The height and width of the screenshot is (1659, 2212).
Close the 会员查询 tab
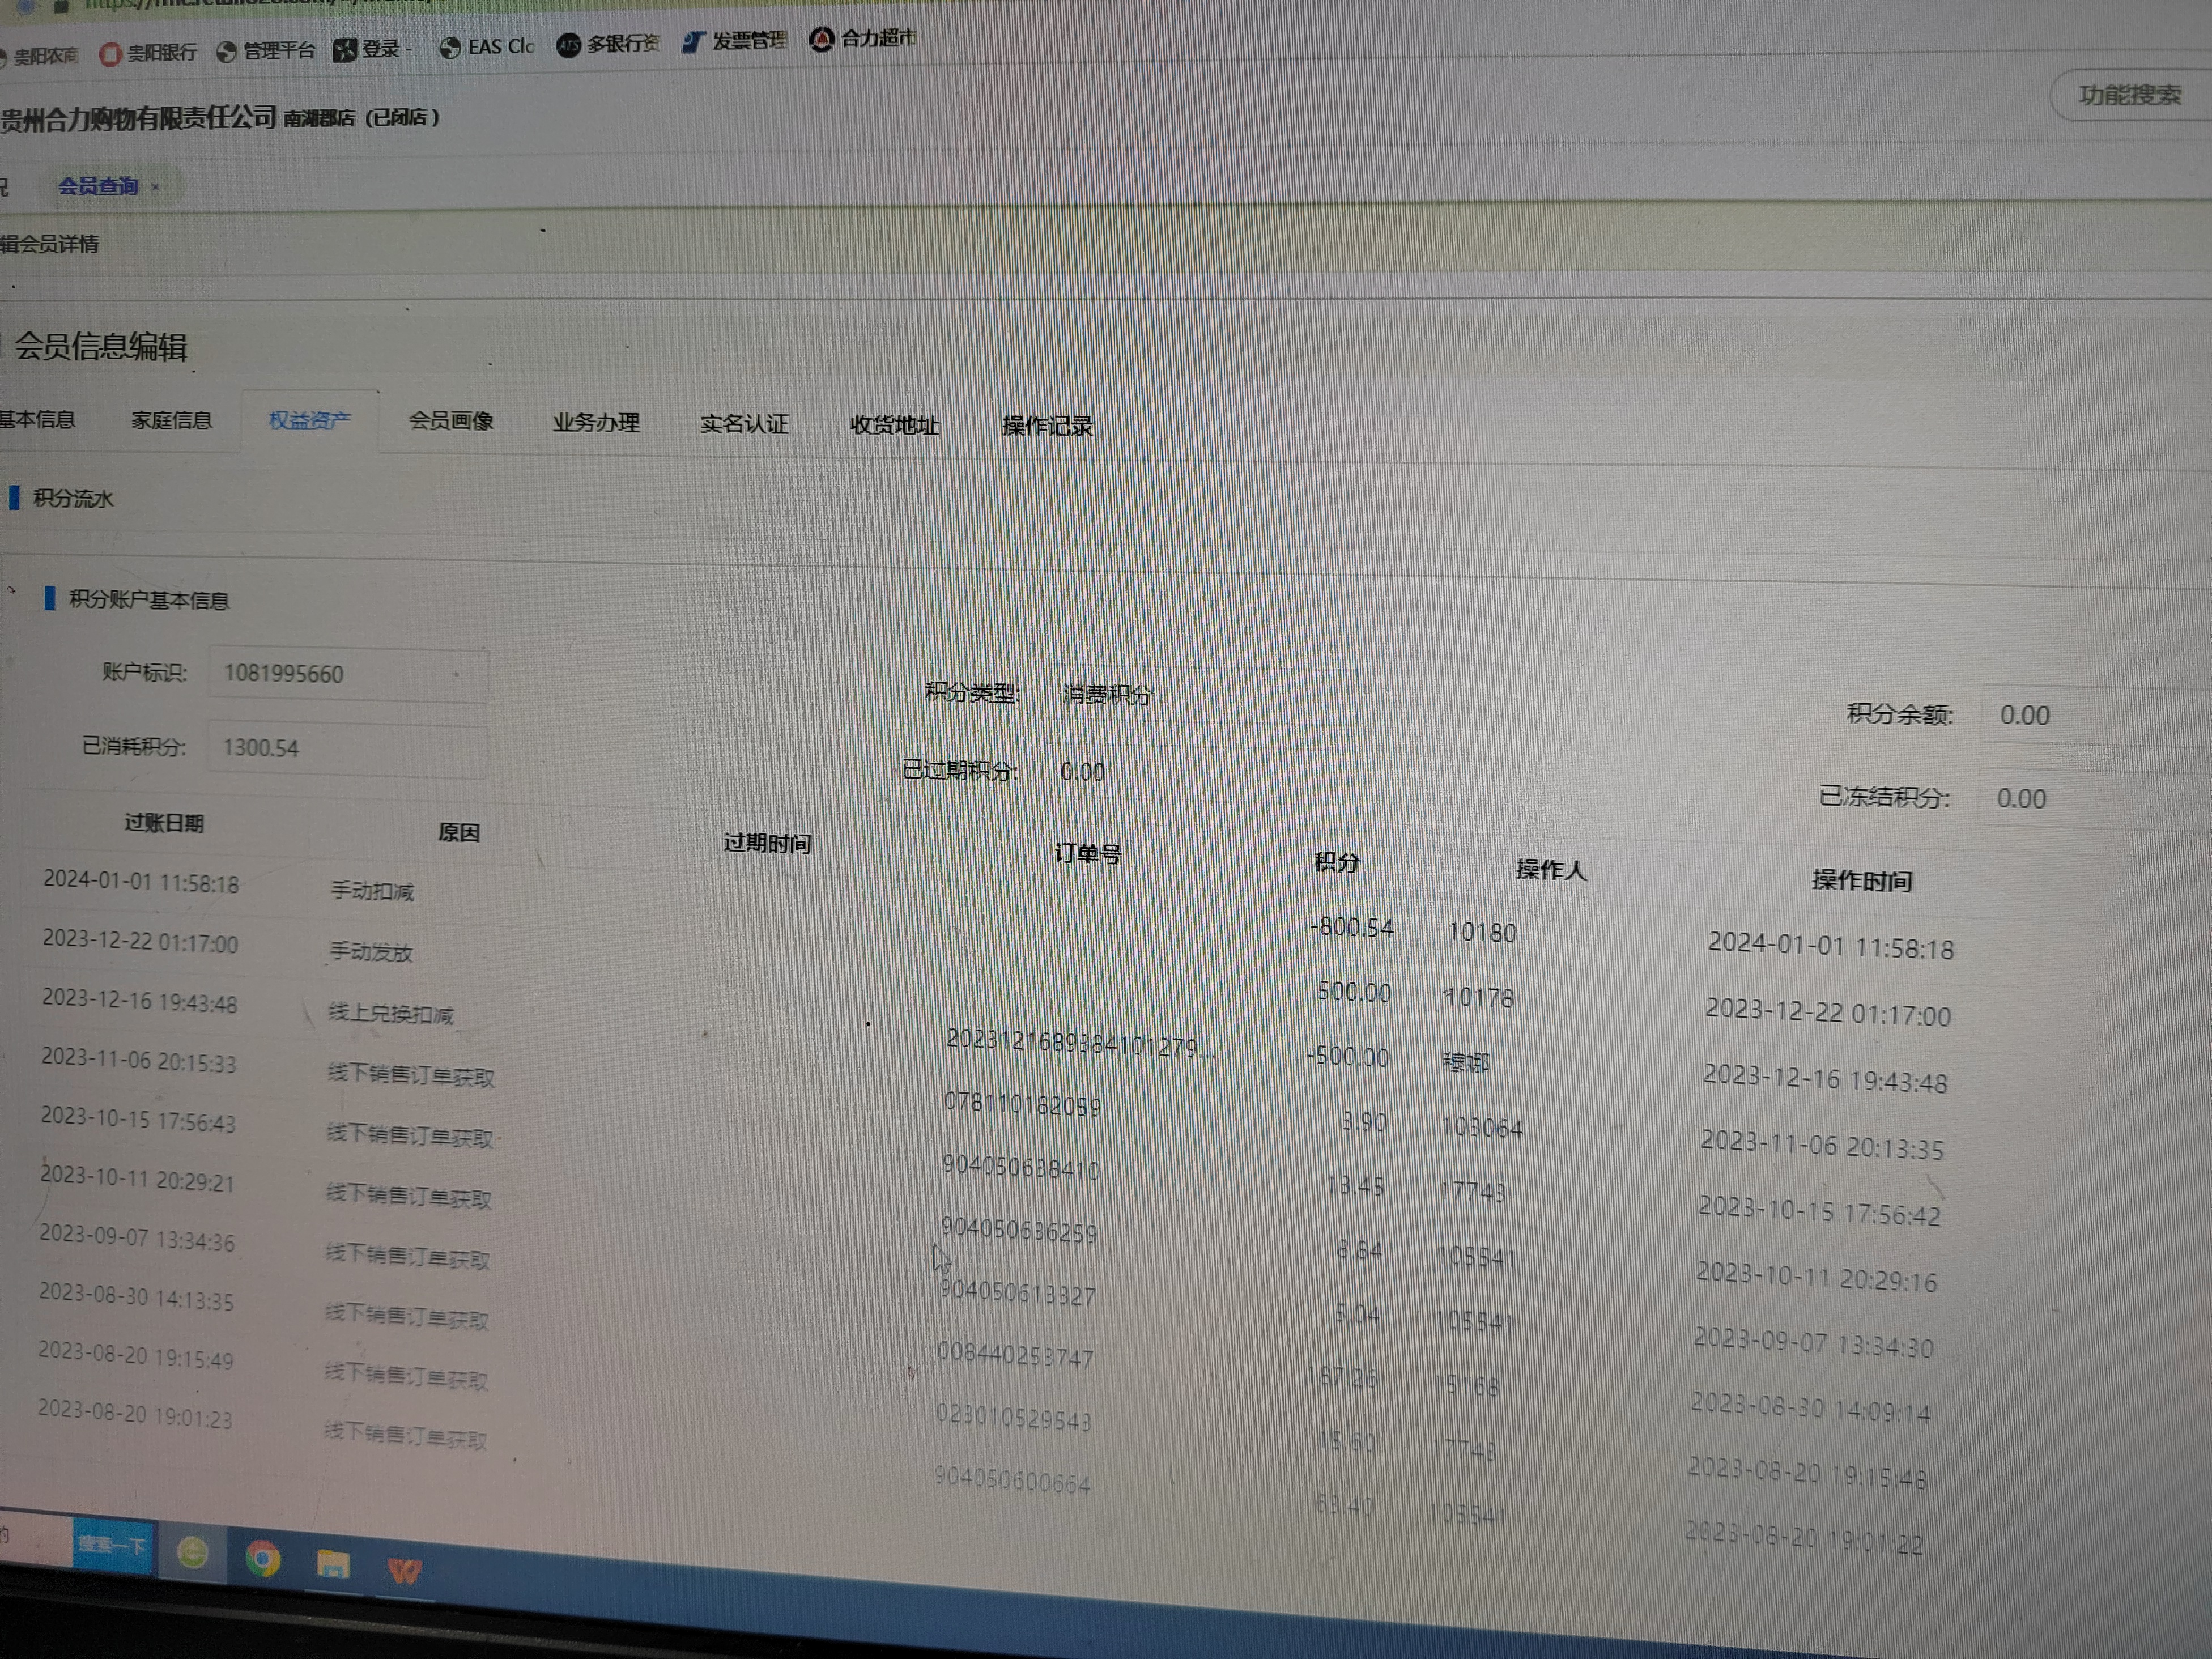pos(155,187)
